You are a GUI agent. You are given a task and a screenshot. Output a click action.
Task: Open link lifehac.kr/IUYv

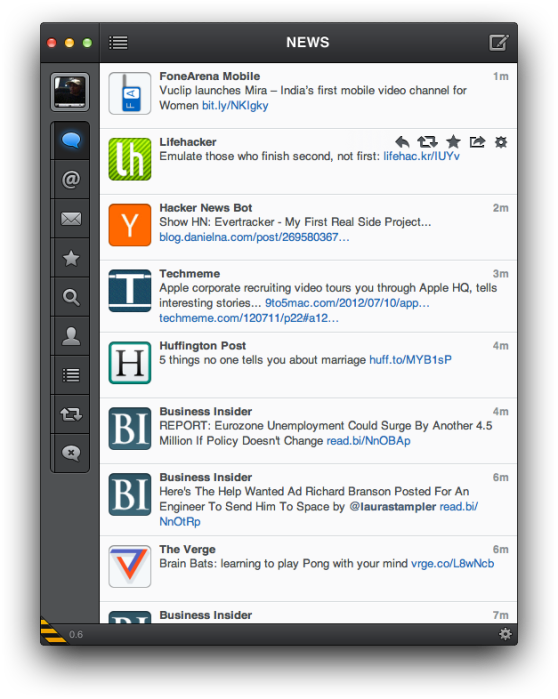pos(421,156)
